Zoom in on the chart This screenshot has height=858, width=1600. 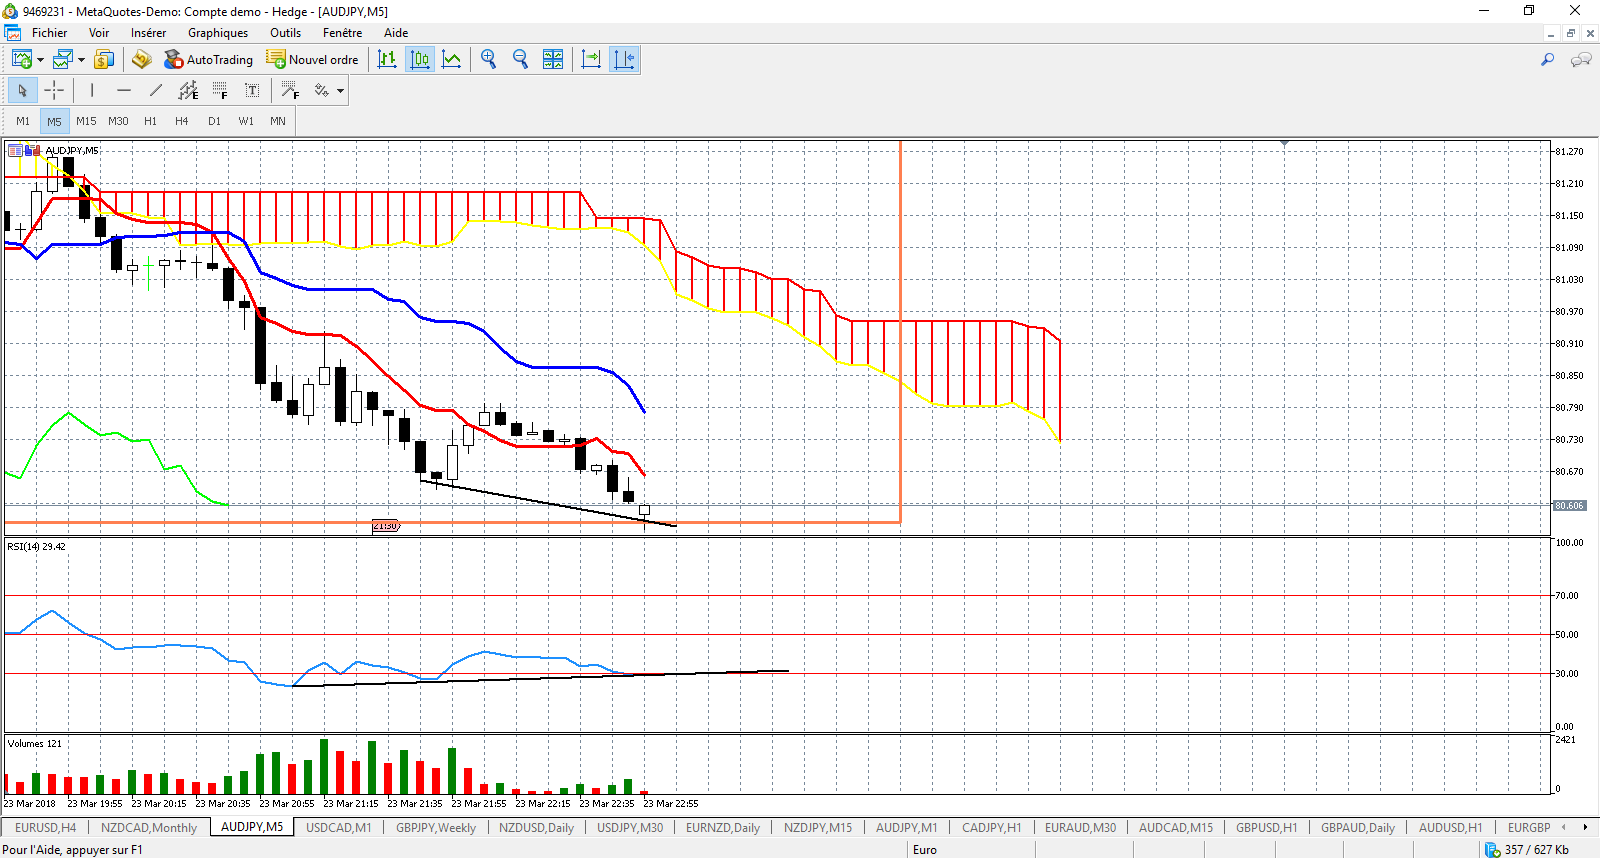pos(489,60)
